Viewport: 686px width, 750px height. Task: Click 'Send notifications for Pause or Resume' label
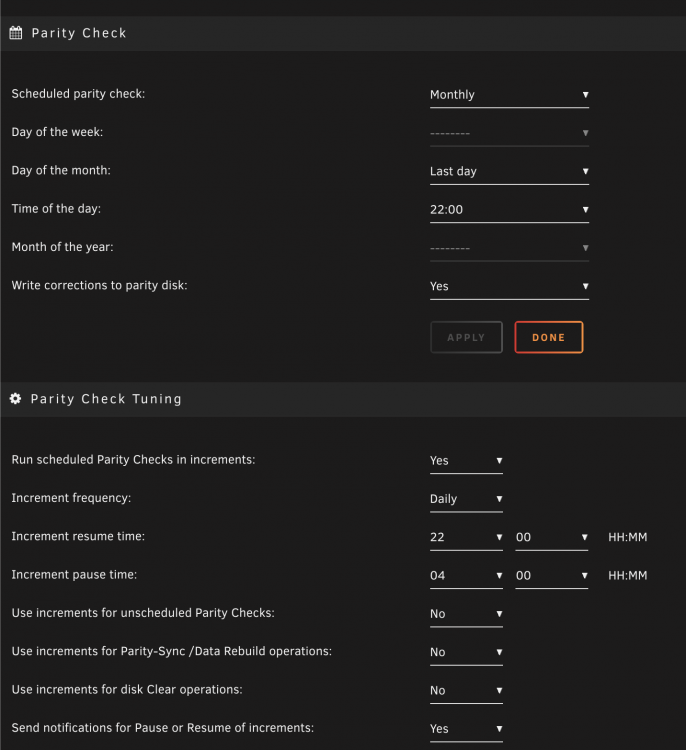coord(163,728)
